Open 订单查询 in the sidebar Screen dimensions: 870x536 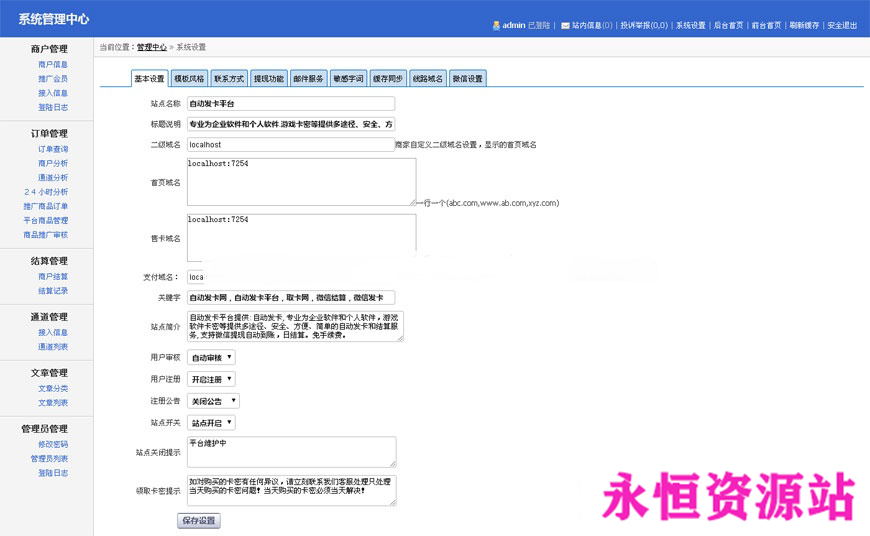53,149
